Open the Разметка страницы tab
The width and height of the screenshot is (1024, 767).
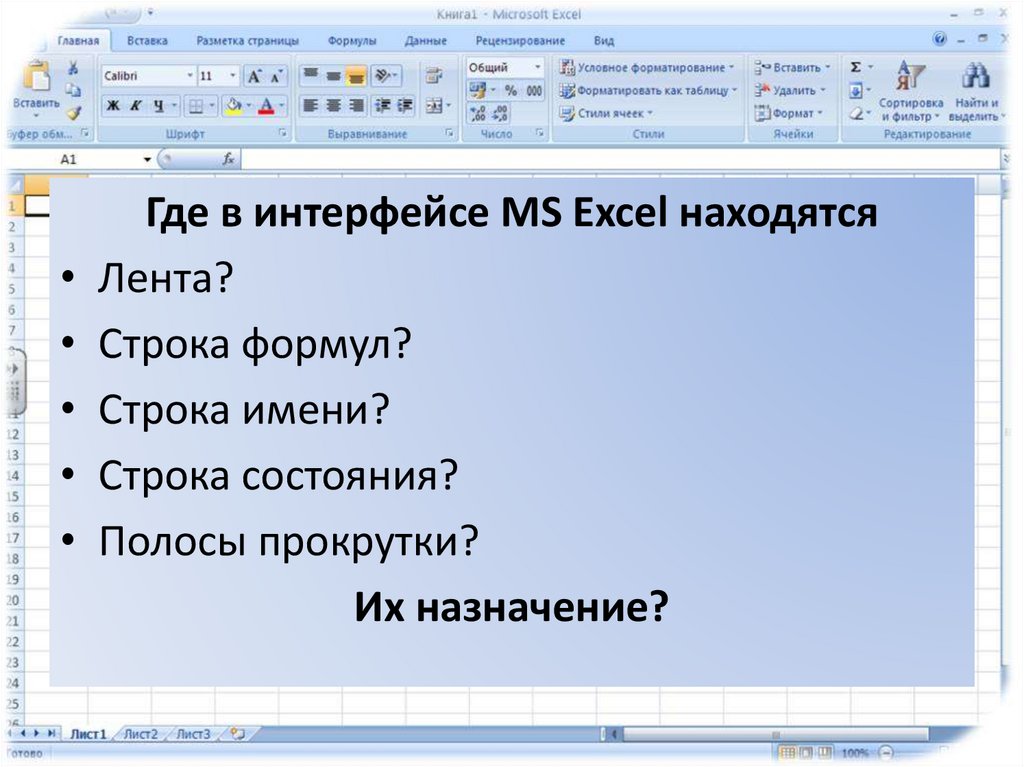point(248,41)
